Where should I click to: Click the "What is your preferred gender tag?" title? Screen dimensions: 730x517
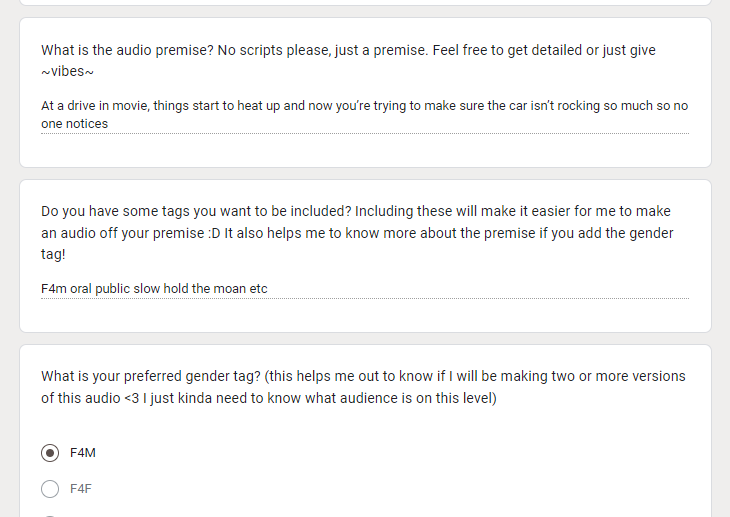[x=363, y=387]
